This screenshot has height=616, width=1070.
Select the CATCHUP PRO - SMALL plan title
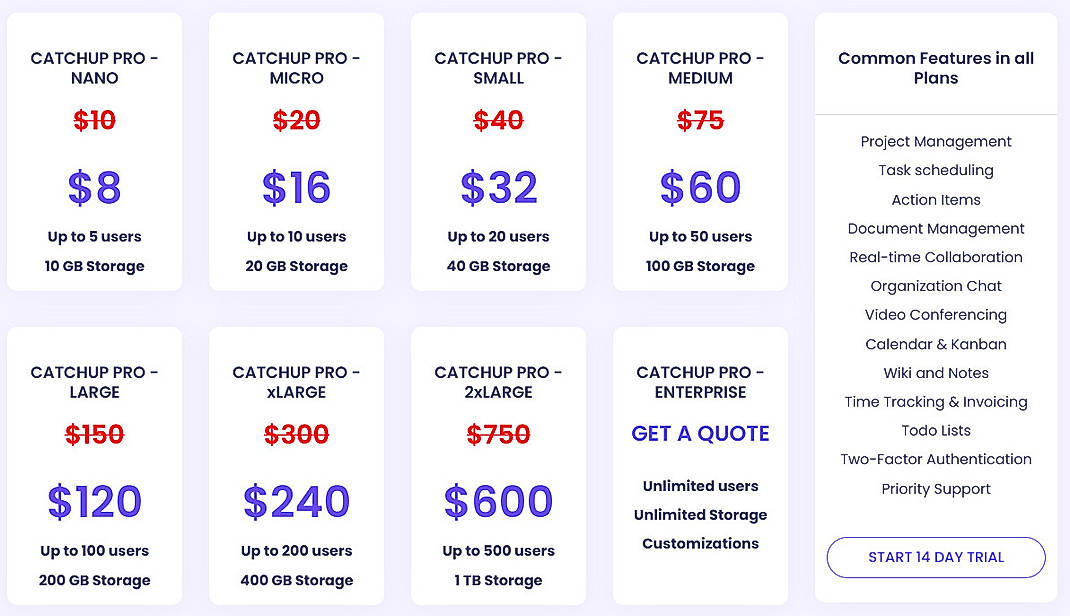[497, 68]
